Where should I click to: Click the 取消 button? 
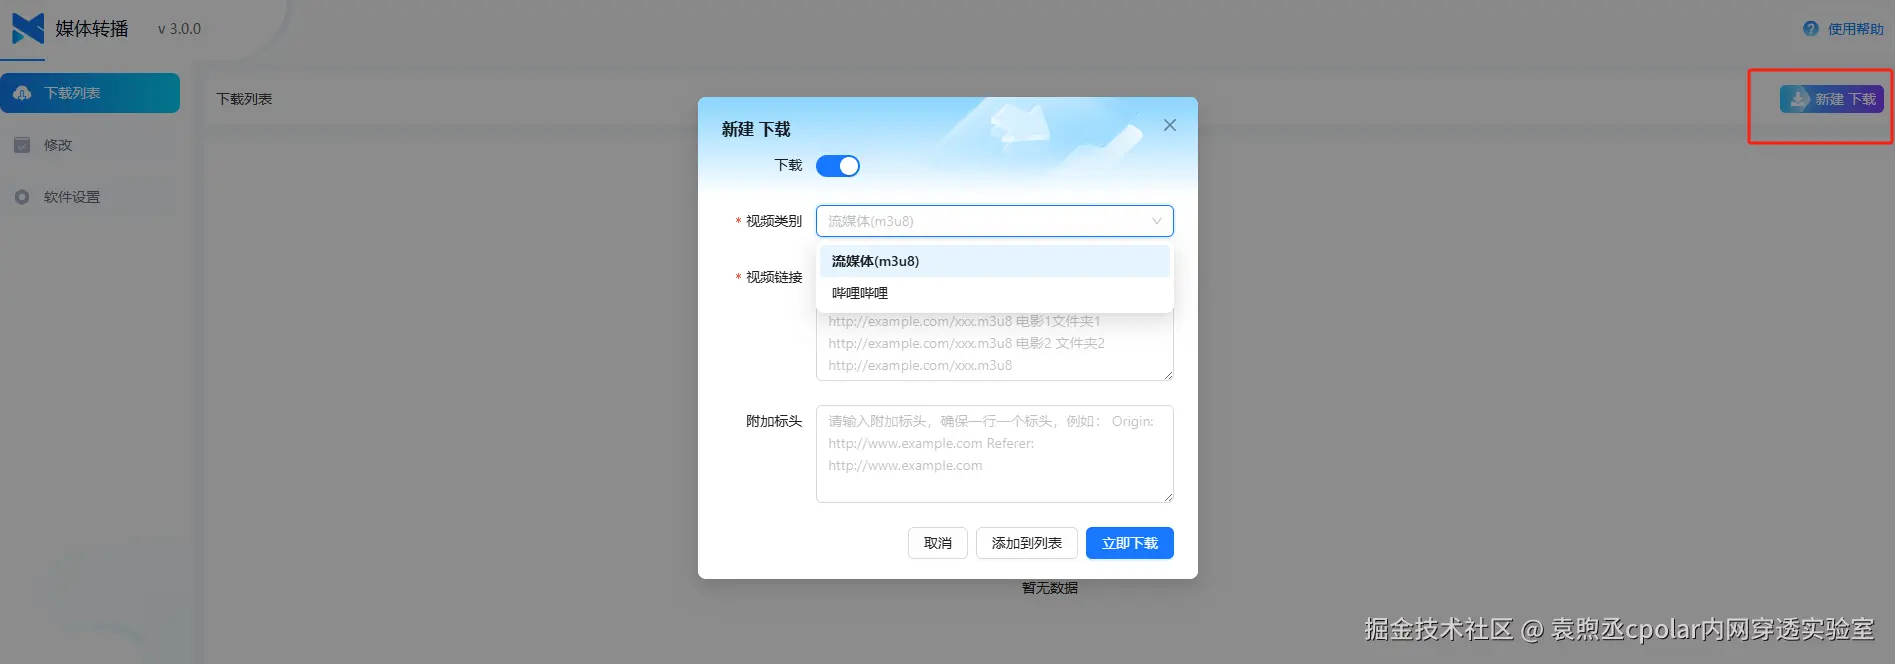point(938,543)
